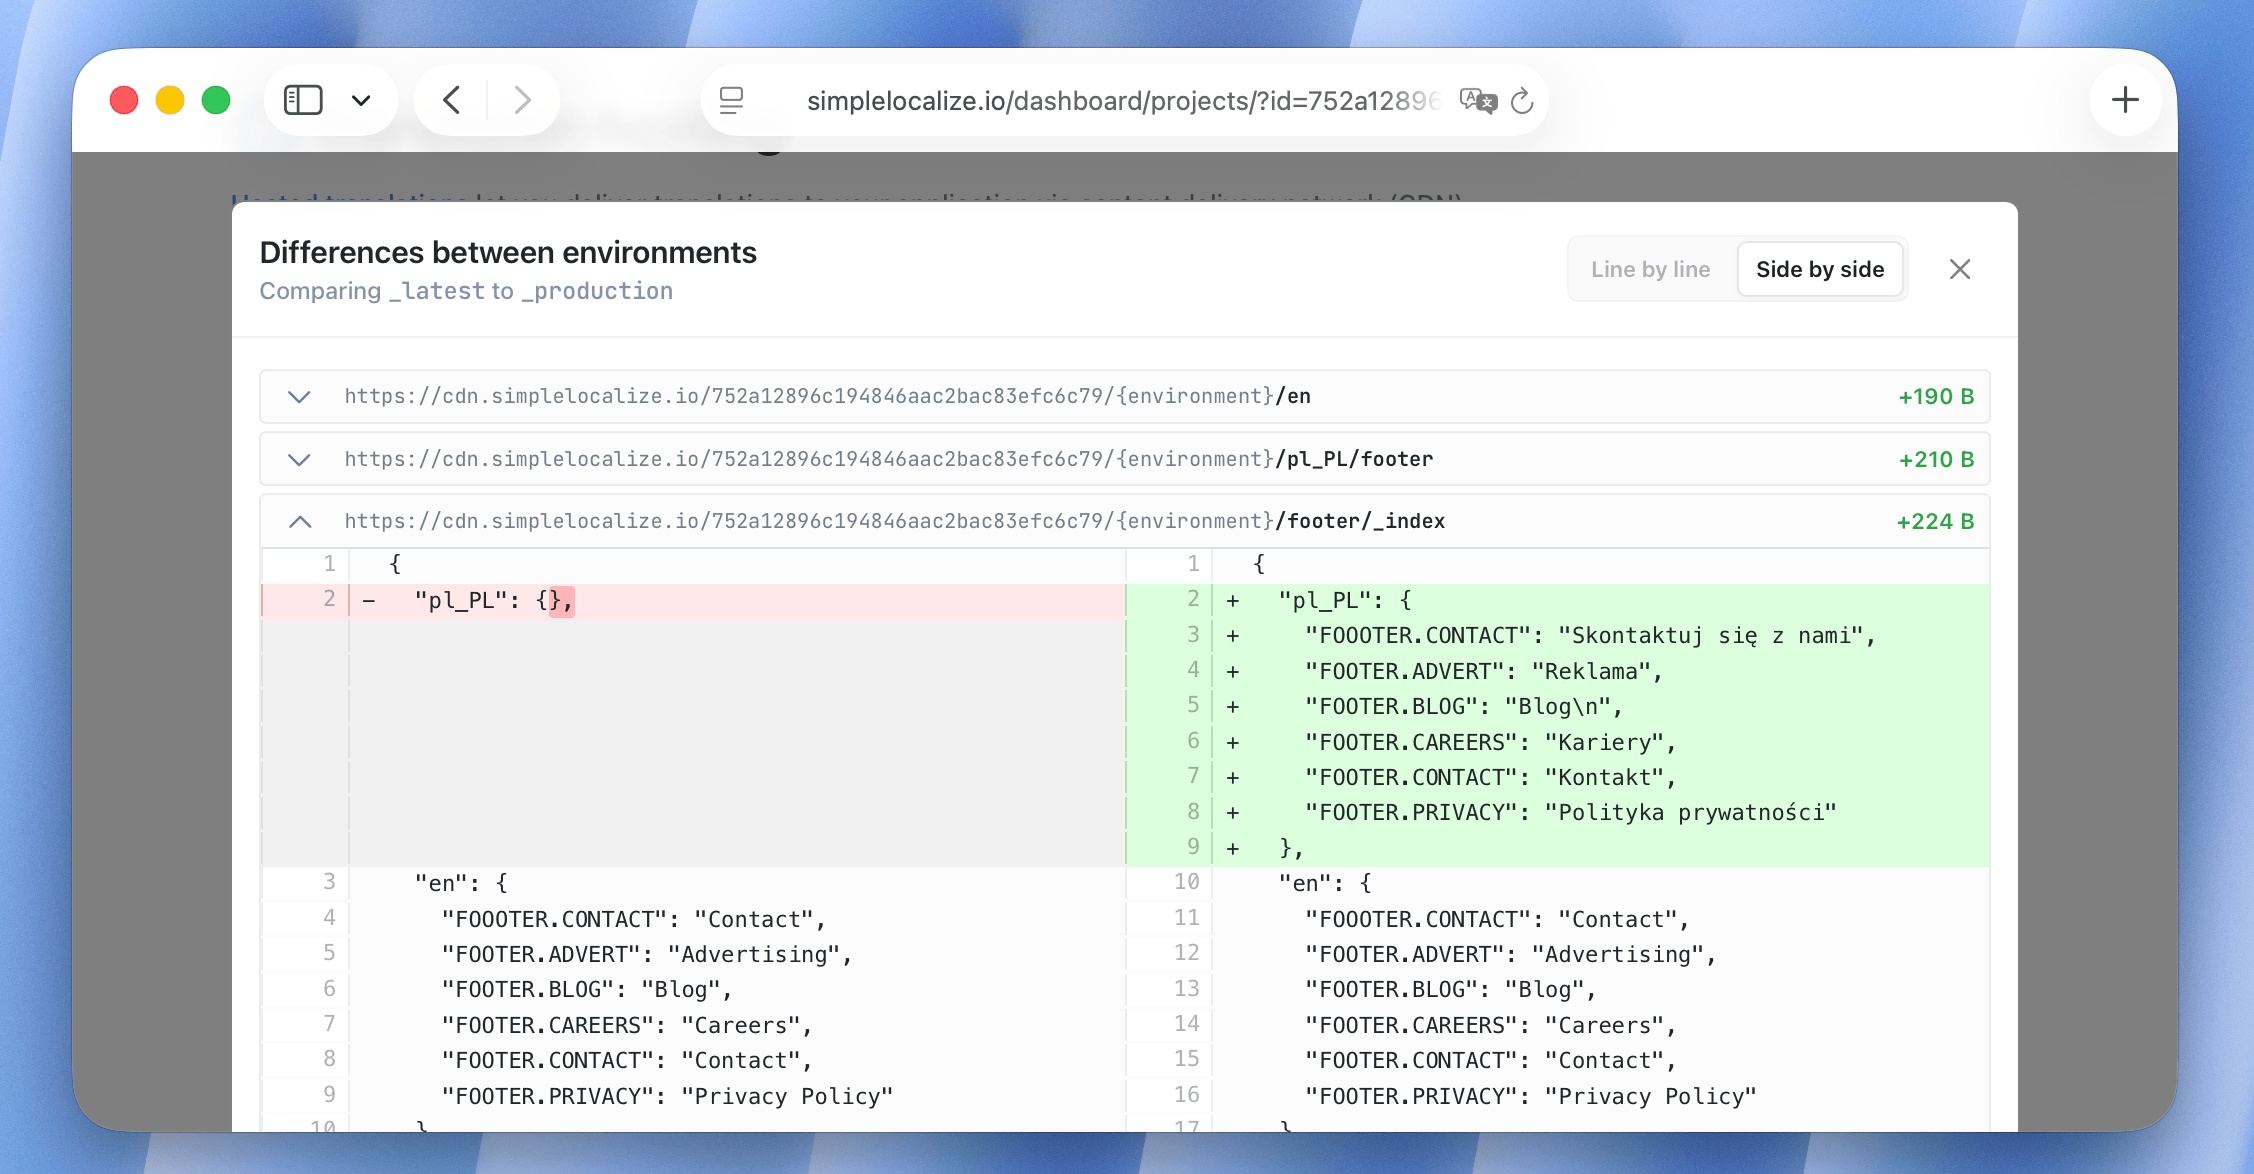Expand the /pl_PL/footer endpoint differences
This screenshot has height=1174, width=2254.
coord(298,459)
